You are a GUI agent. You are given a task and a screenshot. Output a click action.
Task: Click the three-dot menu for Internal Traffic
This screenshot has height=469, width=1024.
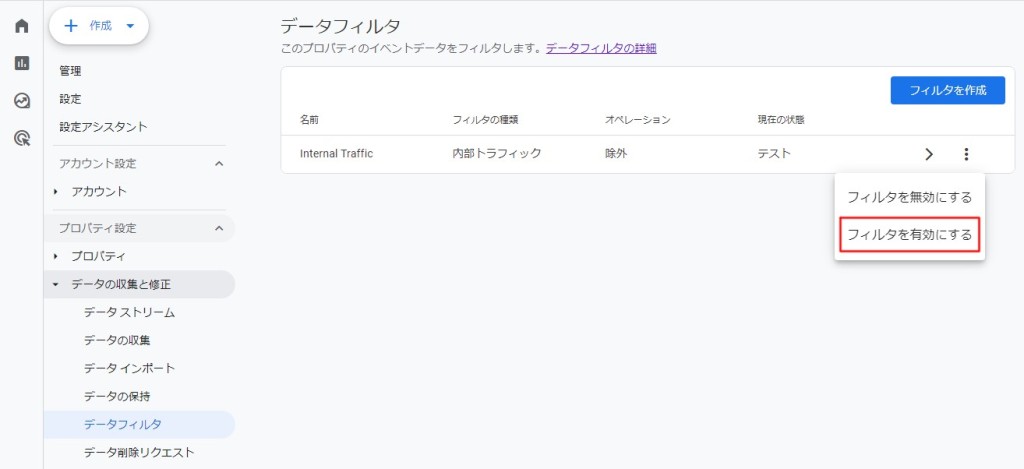pyautogui.click(x=966, y=154)
